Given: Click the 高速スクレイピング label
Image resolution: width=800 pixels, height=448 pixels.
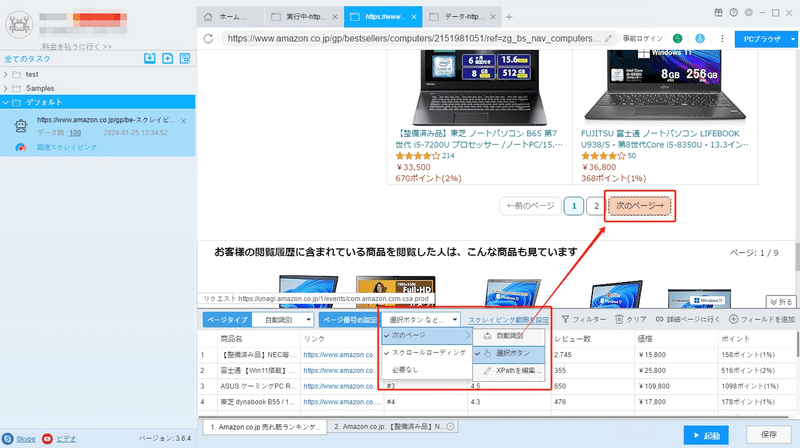Looking at the screenshot, I should click(66, 147).
